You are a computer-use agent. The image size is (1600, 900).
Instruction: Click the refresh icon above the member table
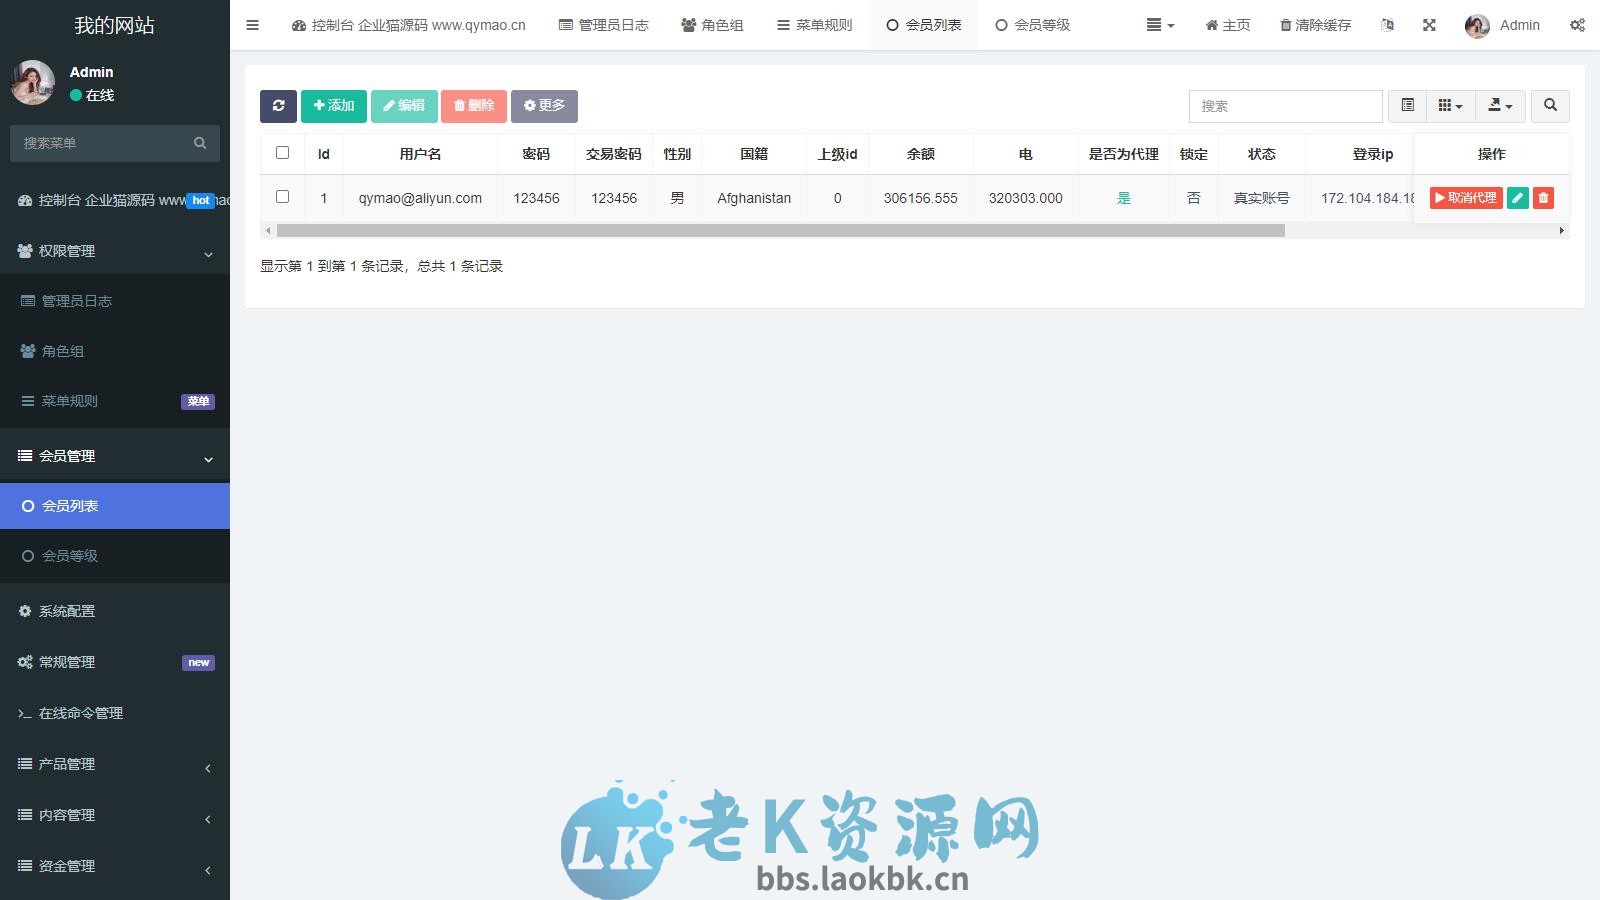278,105
